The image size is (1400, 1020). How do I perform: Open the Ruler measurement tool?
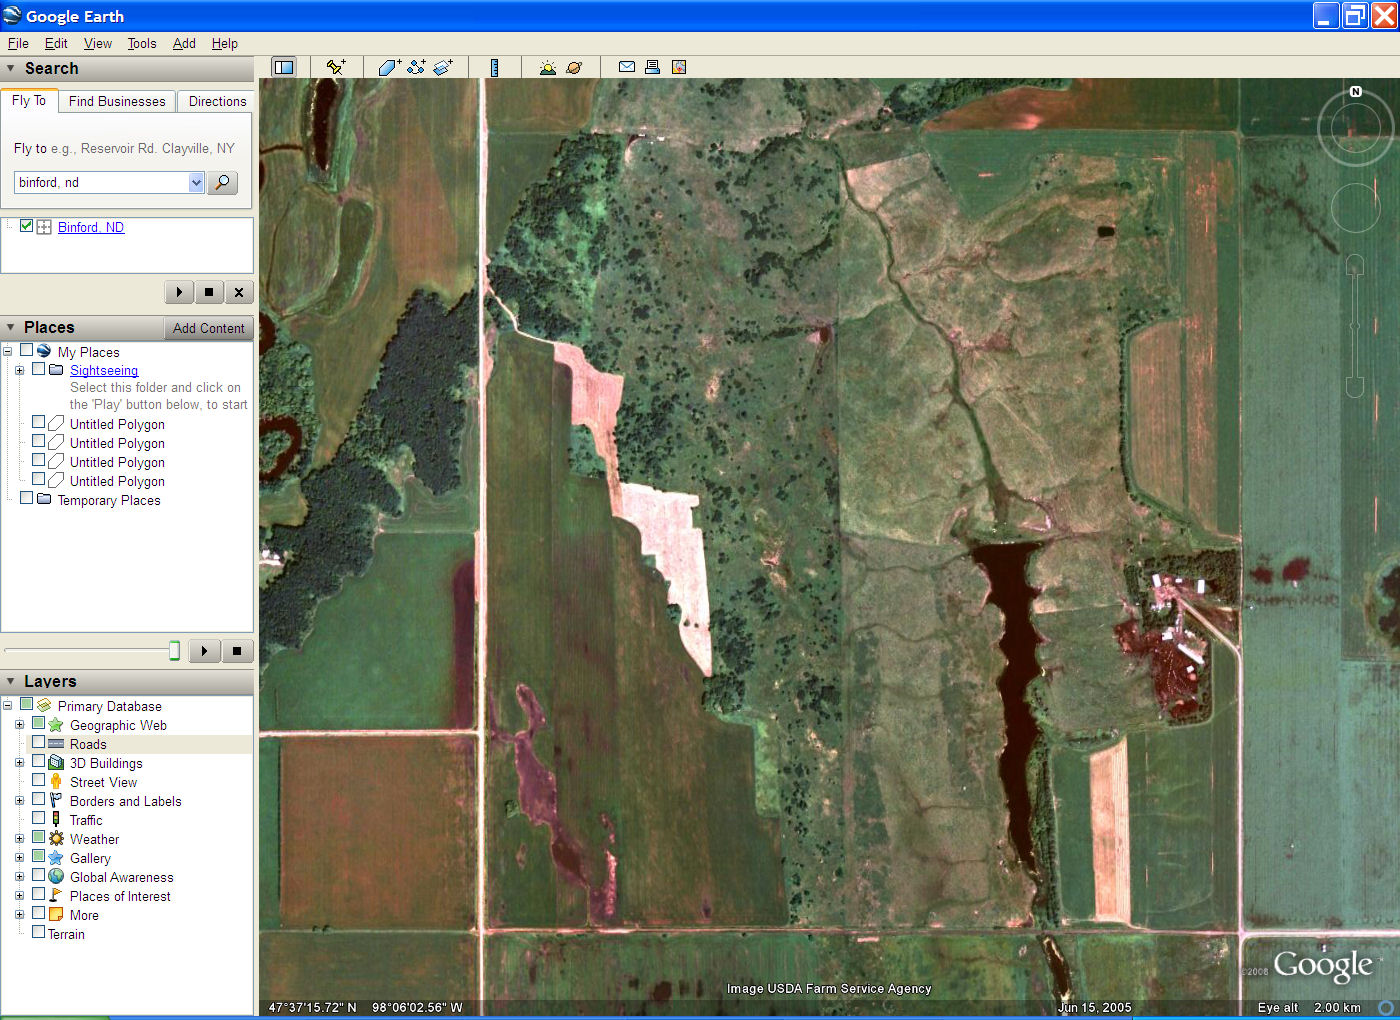pyautogui.click(x=494, y=67)
